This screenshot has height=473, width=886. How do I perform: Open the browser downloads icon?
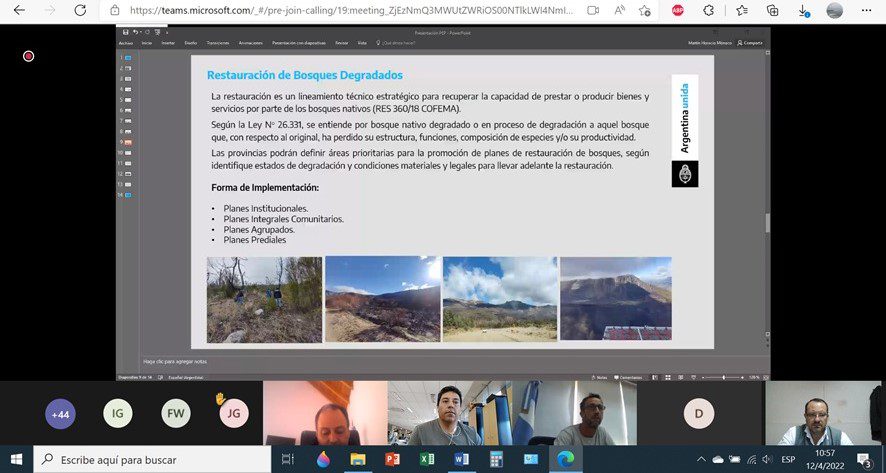(x=804, y=10)
